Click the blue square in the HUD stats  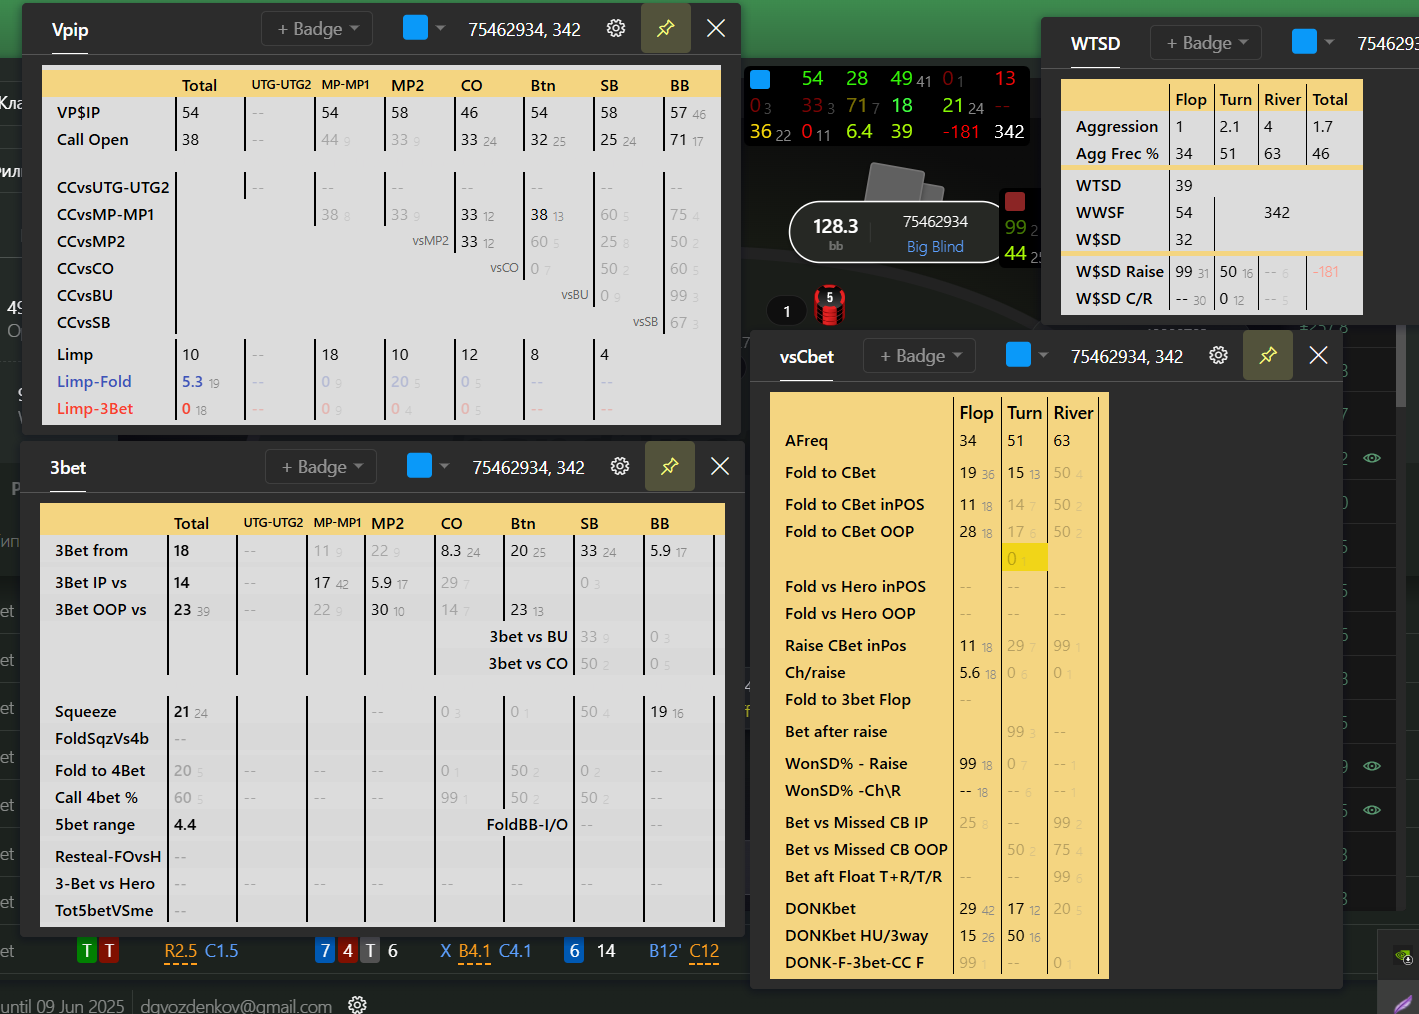click(x=760, y=79)
